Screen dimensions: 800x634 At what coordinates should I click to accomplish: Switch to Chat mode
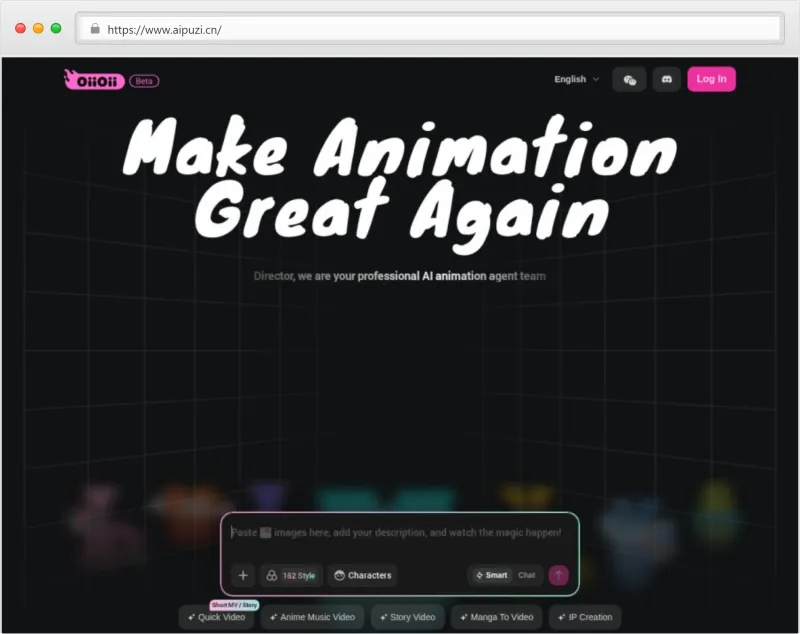[x=526, y=575]
